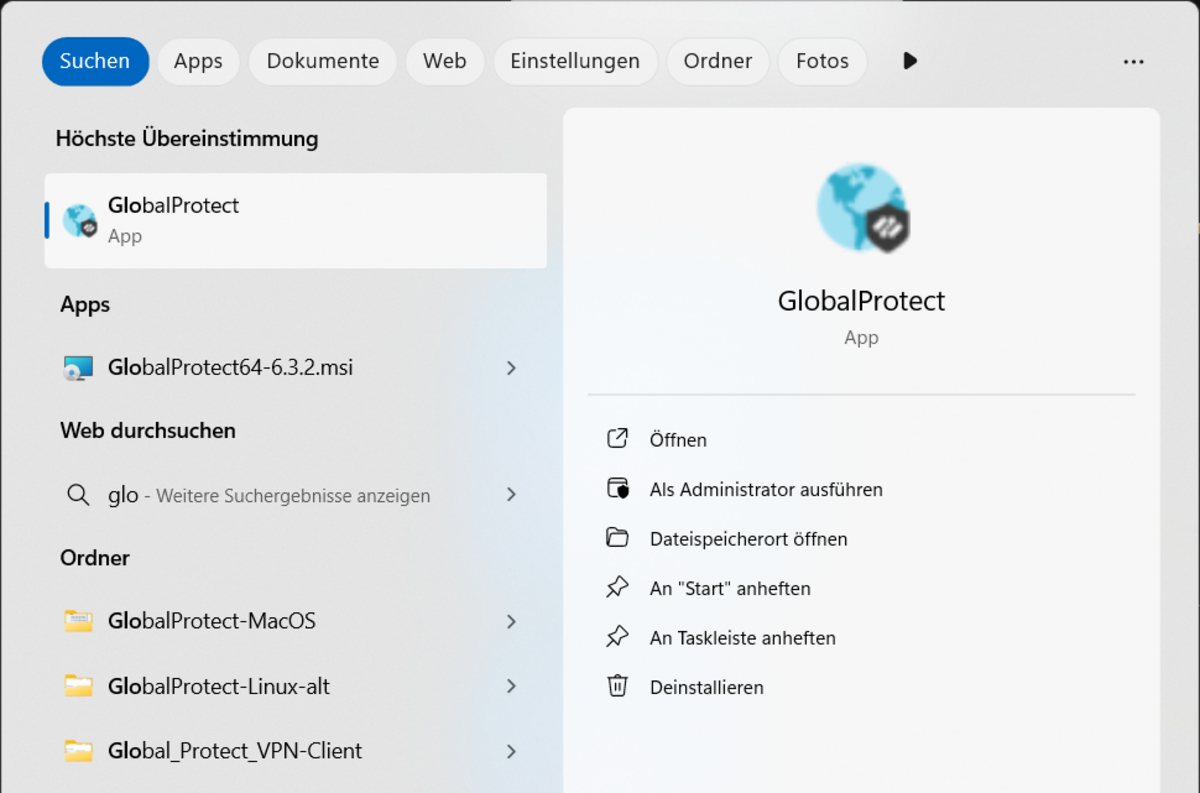Show more filter tabs with arrow

(x=910, y=61)
